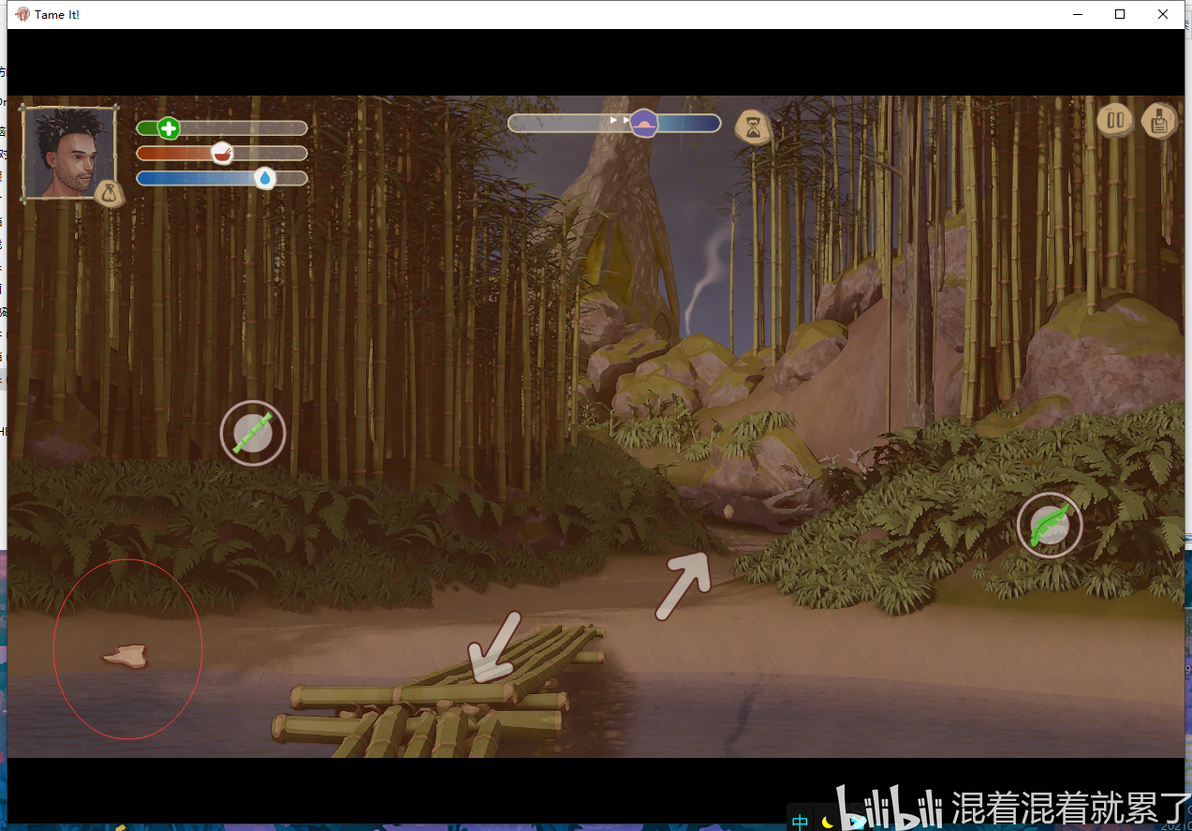Viewport: 1192px width, 831px height.
Task: Click the moon icon in the system tray
Action: [827, 822]
